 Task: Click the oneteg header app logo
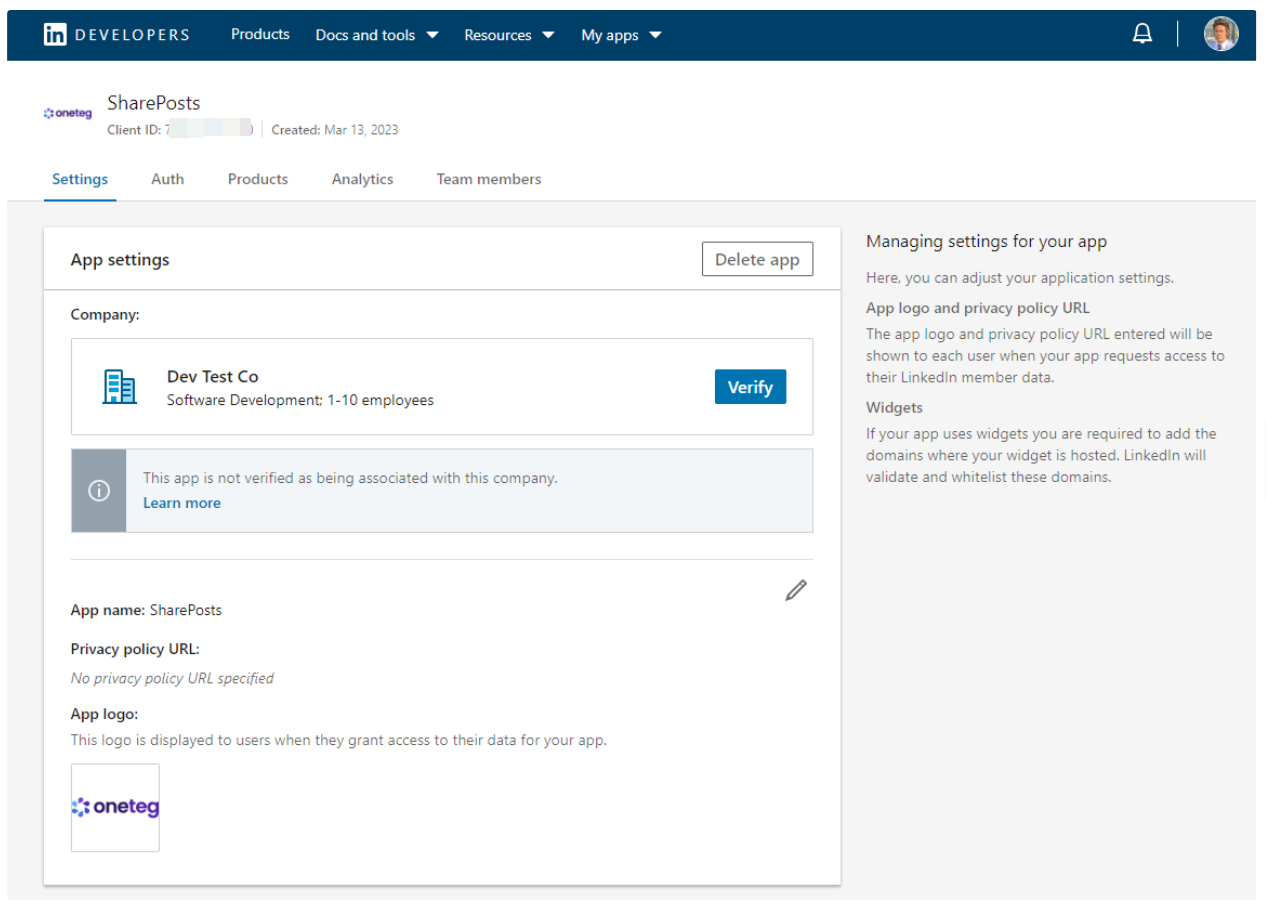pos(68,114)
